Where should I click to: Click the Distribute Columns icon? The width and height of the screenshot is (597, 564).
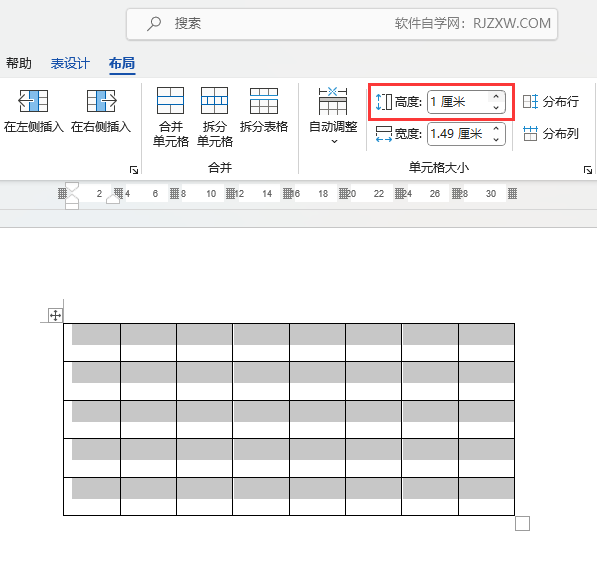click(530, 133)
